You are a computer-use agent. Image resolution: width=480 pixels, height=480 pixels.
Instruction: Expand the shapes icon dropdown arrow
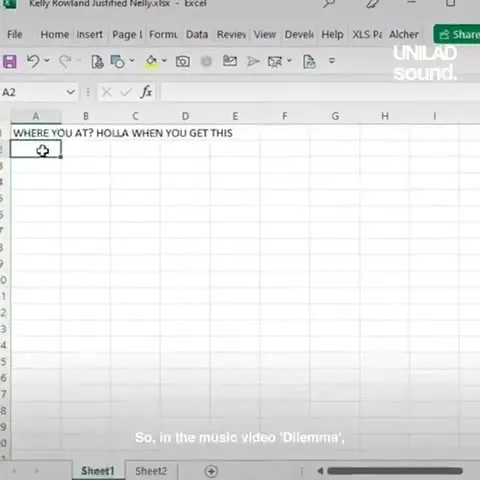click(x=132, y=60)
